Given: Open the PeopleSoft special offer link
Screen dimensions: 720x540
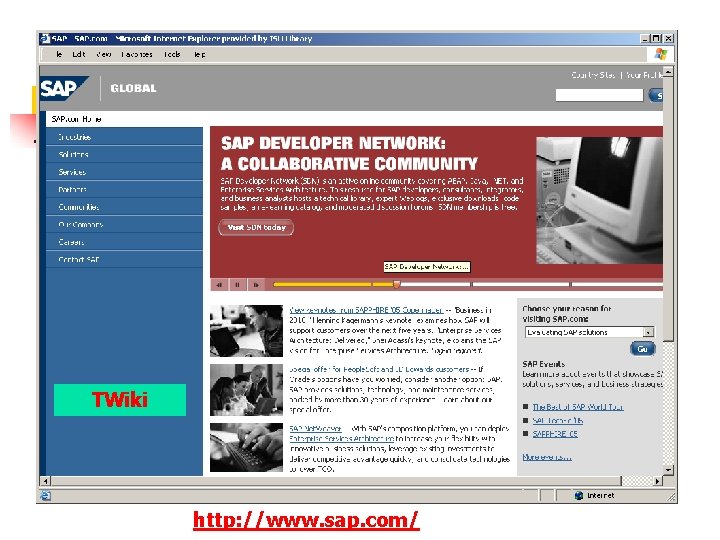Looking at the screenshot, I should (379, 369).
